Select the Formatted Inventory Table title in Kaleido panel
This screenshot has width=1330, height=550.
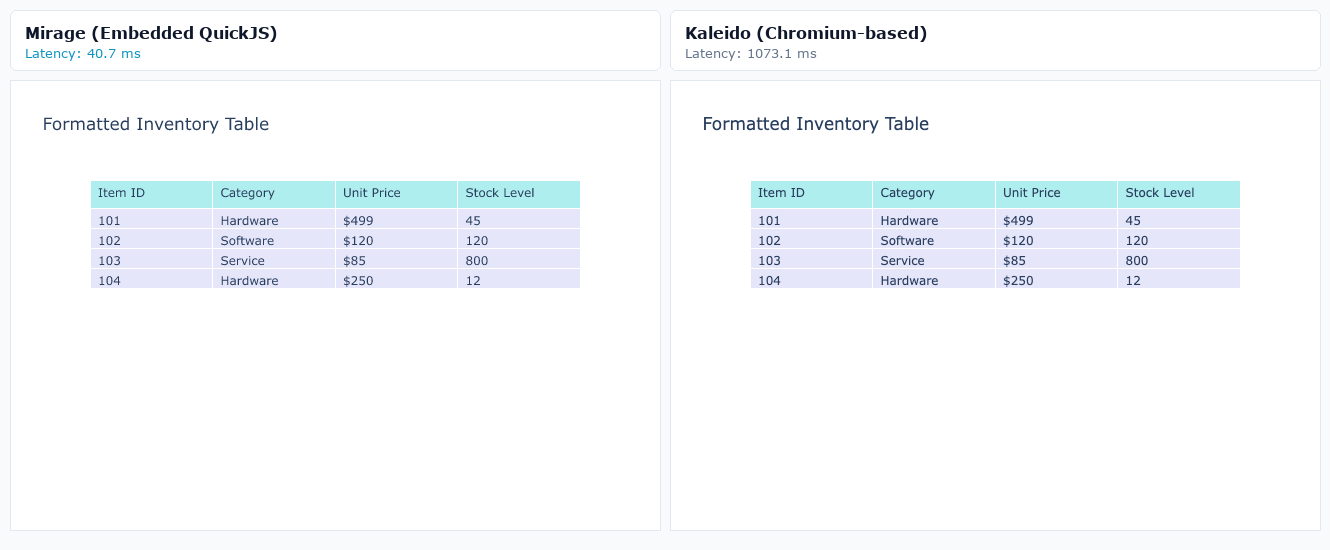click(816, 124)
